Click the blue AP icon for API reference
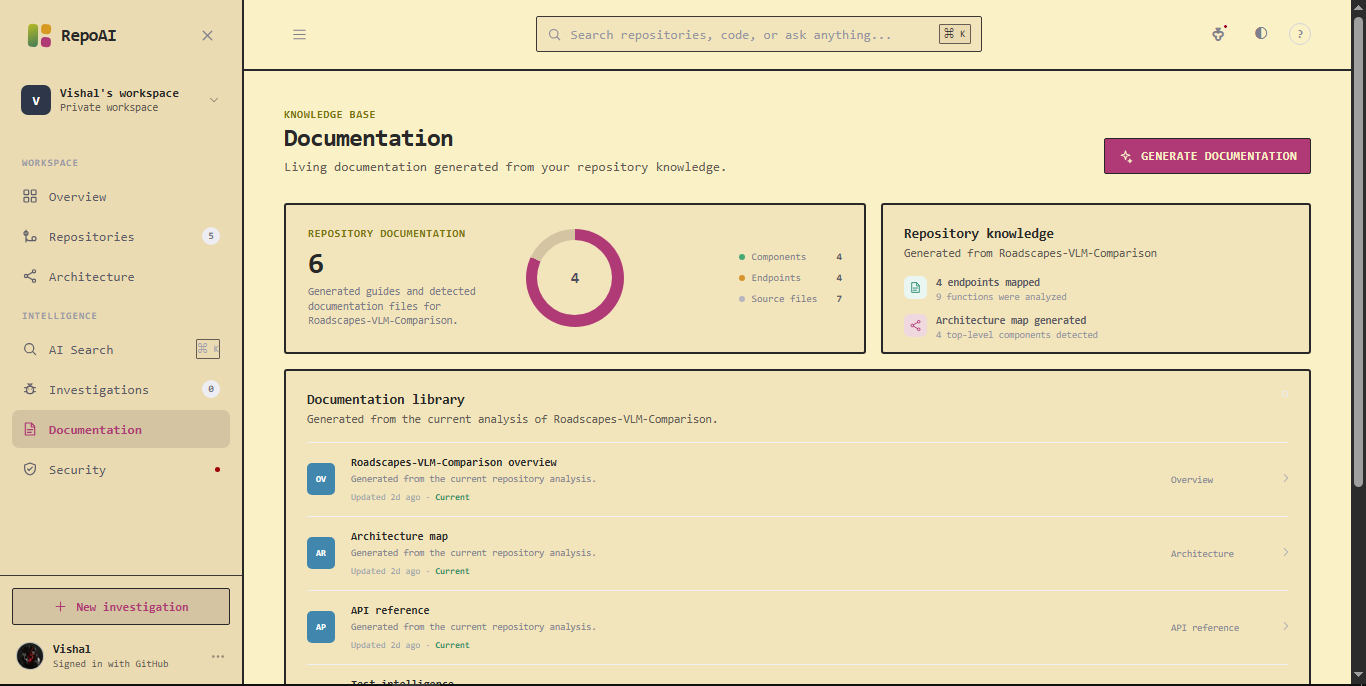The width and height of the screenshot is (1366, 686). tap(321, 627)
